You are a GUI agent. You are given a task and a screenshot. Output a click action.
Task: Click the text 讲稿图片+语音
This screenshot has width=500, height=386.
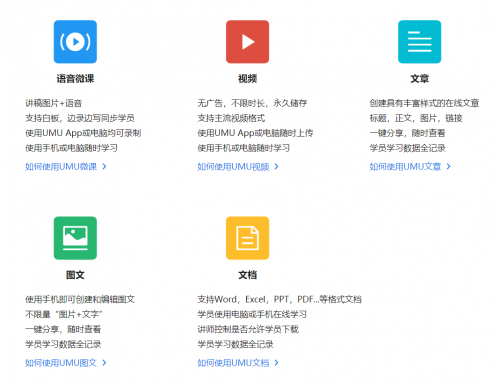coord(53,103)
